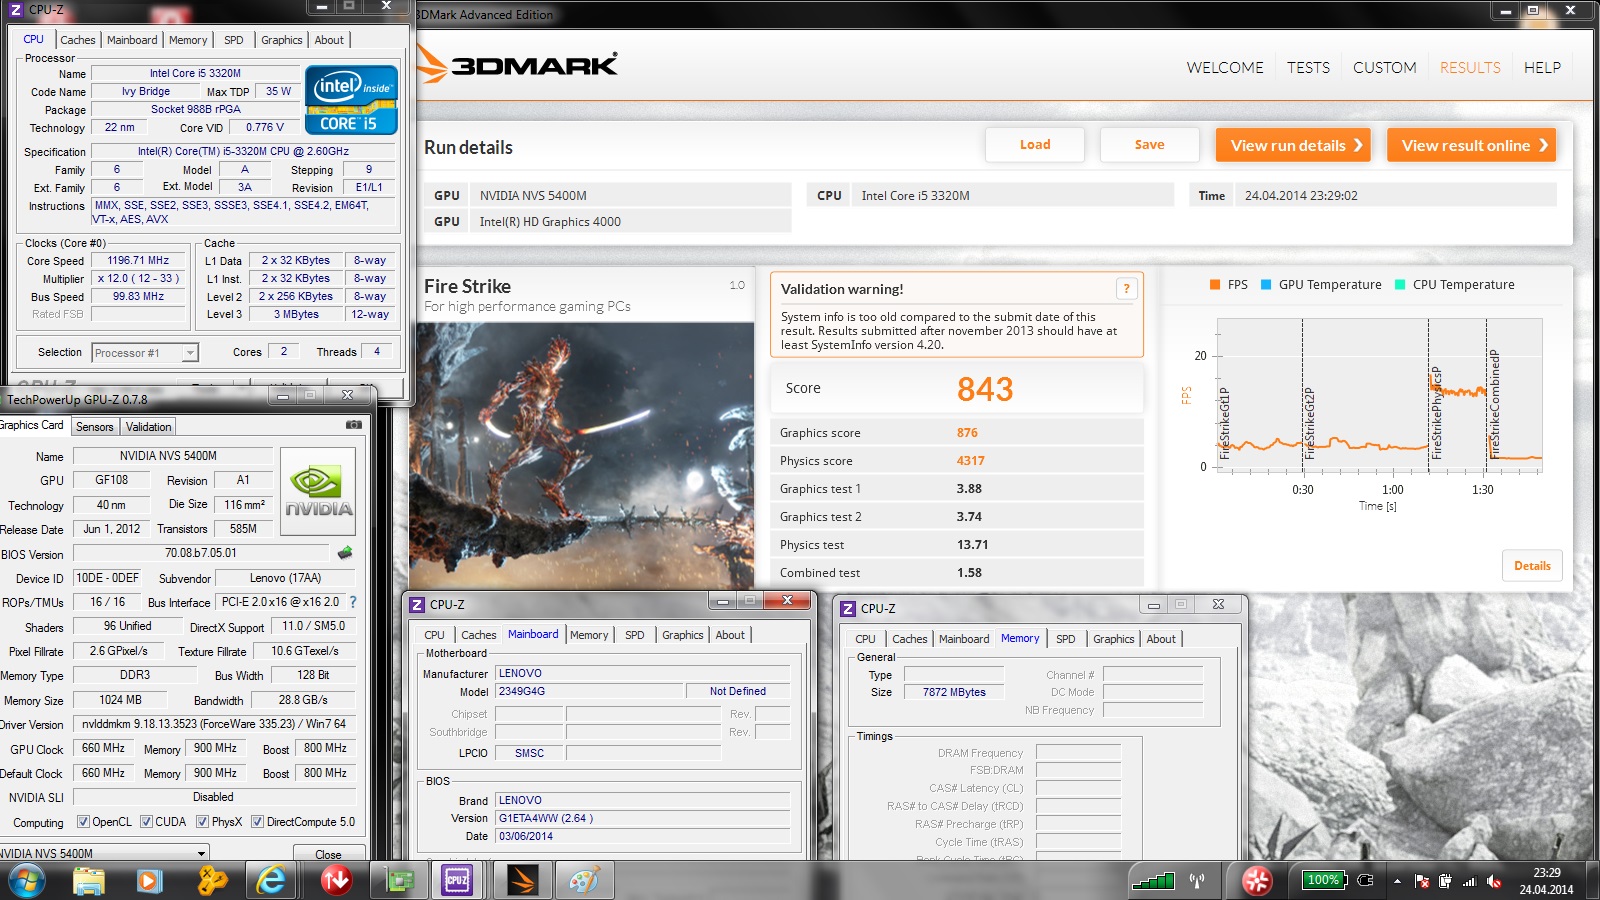The image size is (1600, 900).
Task: Click the volume speaker tray icon
Action: coord(1494,881)
